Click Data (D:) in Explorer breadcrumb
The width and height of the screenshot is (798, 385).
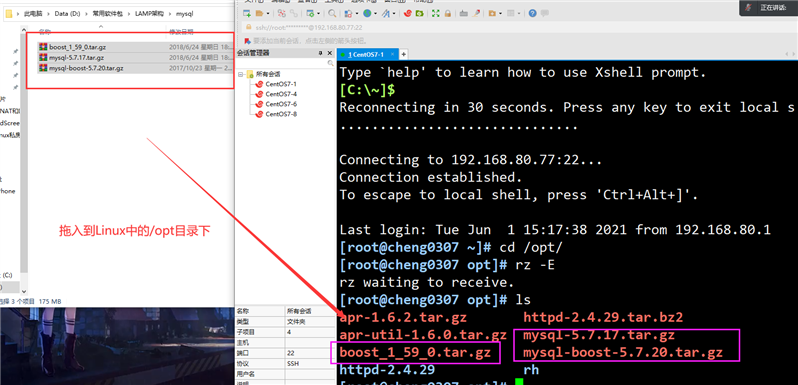pyautogui.click(x=68, y=14)
